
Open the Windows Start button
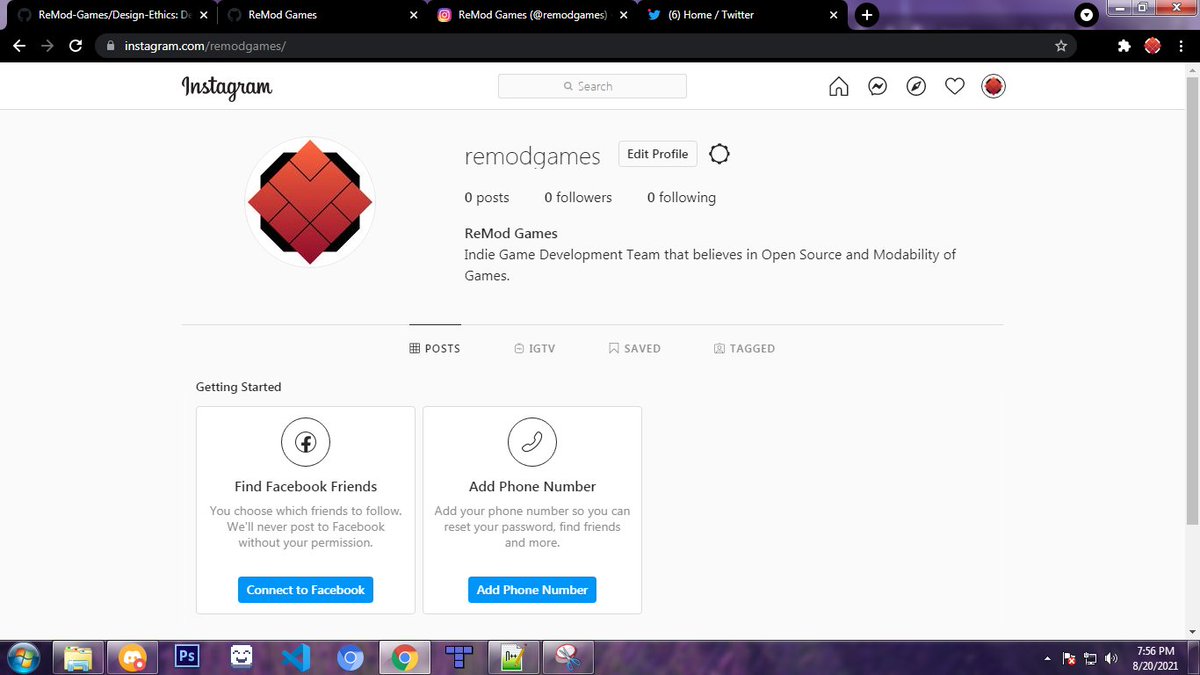tap(22, 657)
